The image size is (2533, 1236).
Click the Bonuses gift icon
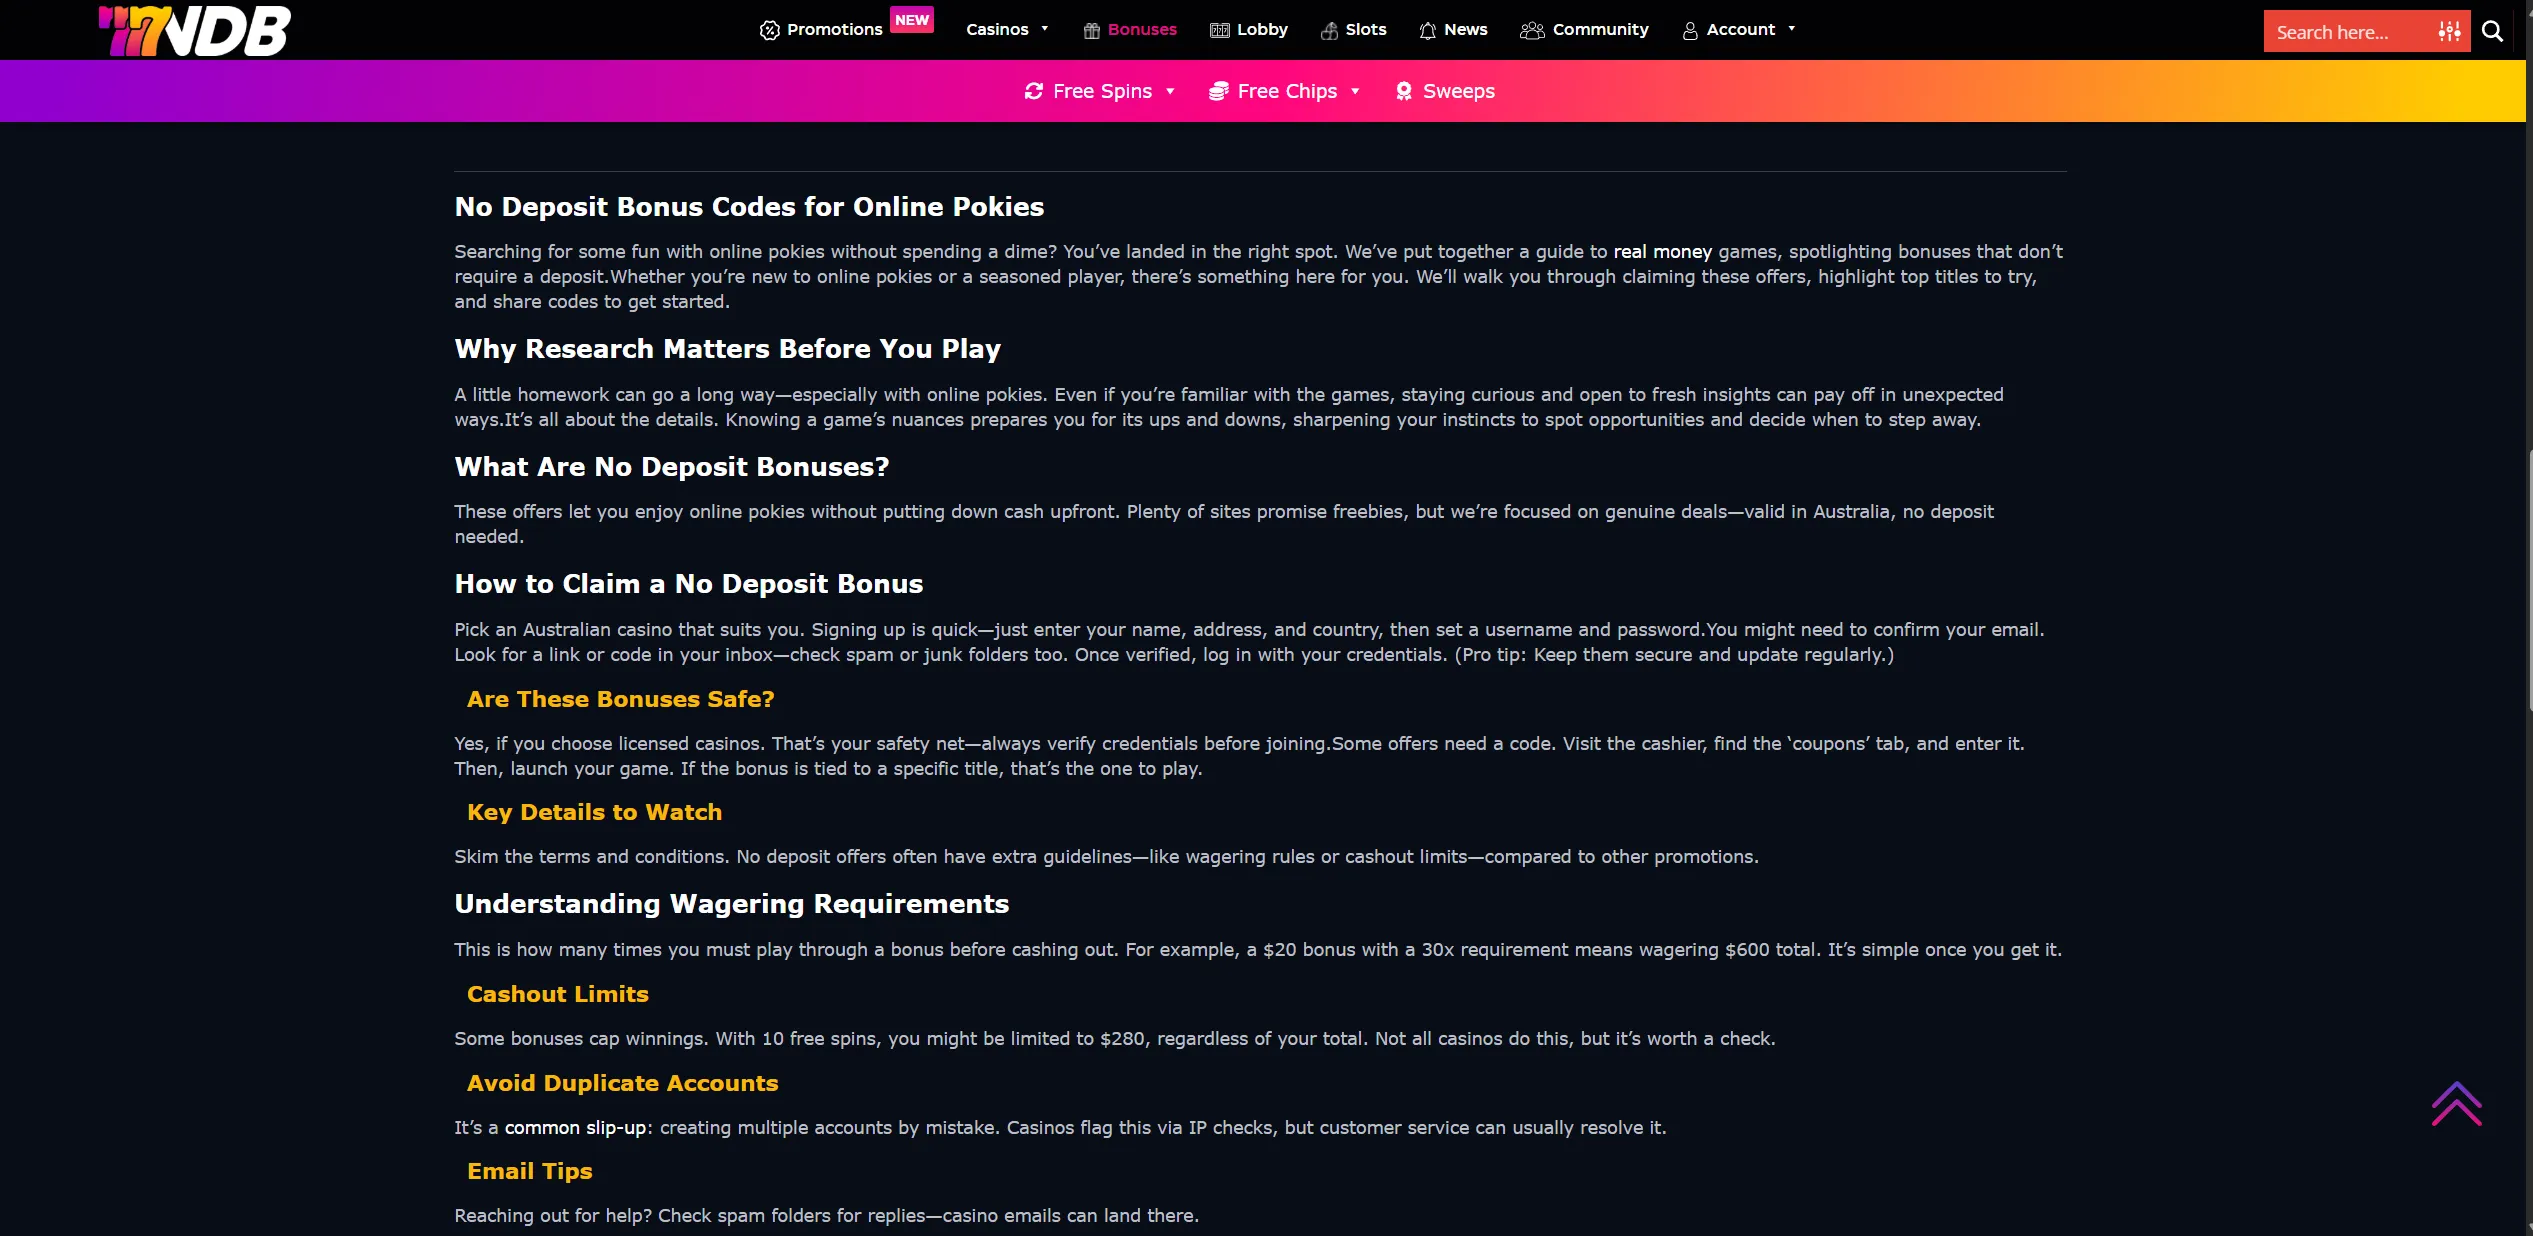[x=1092, y=30]
